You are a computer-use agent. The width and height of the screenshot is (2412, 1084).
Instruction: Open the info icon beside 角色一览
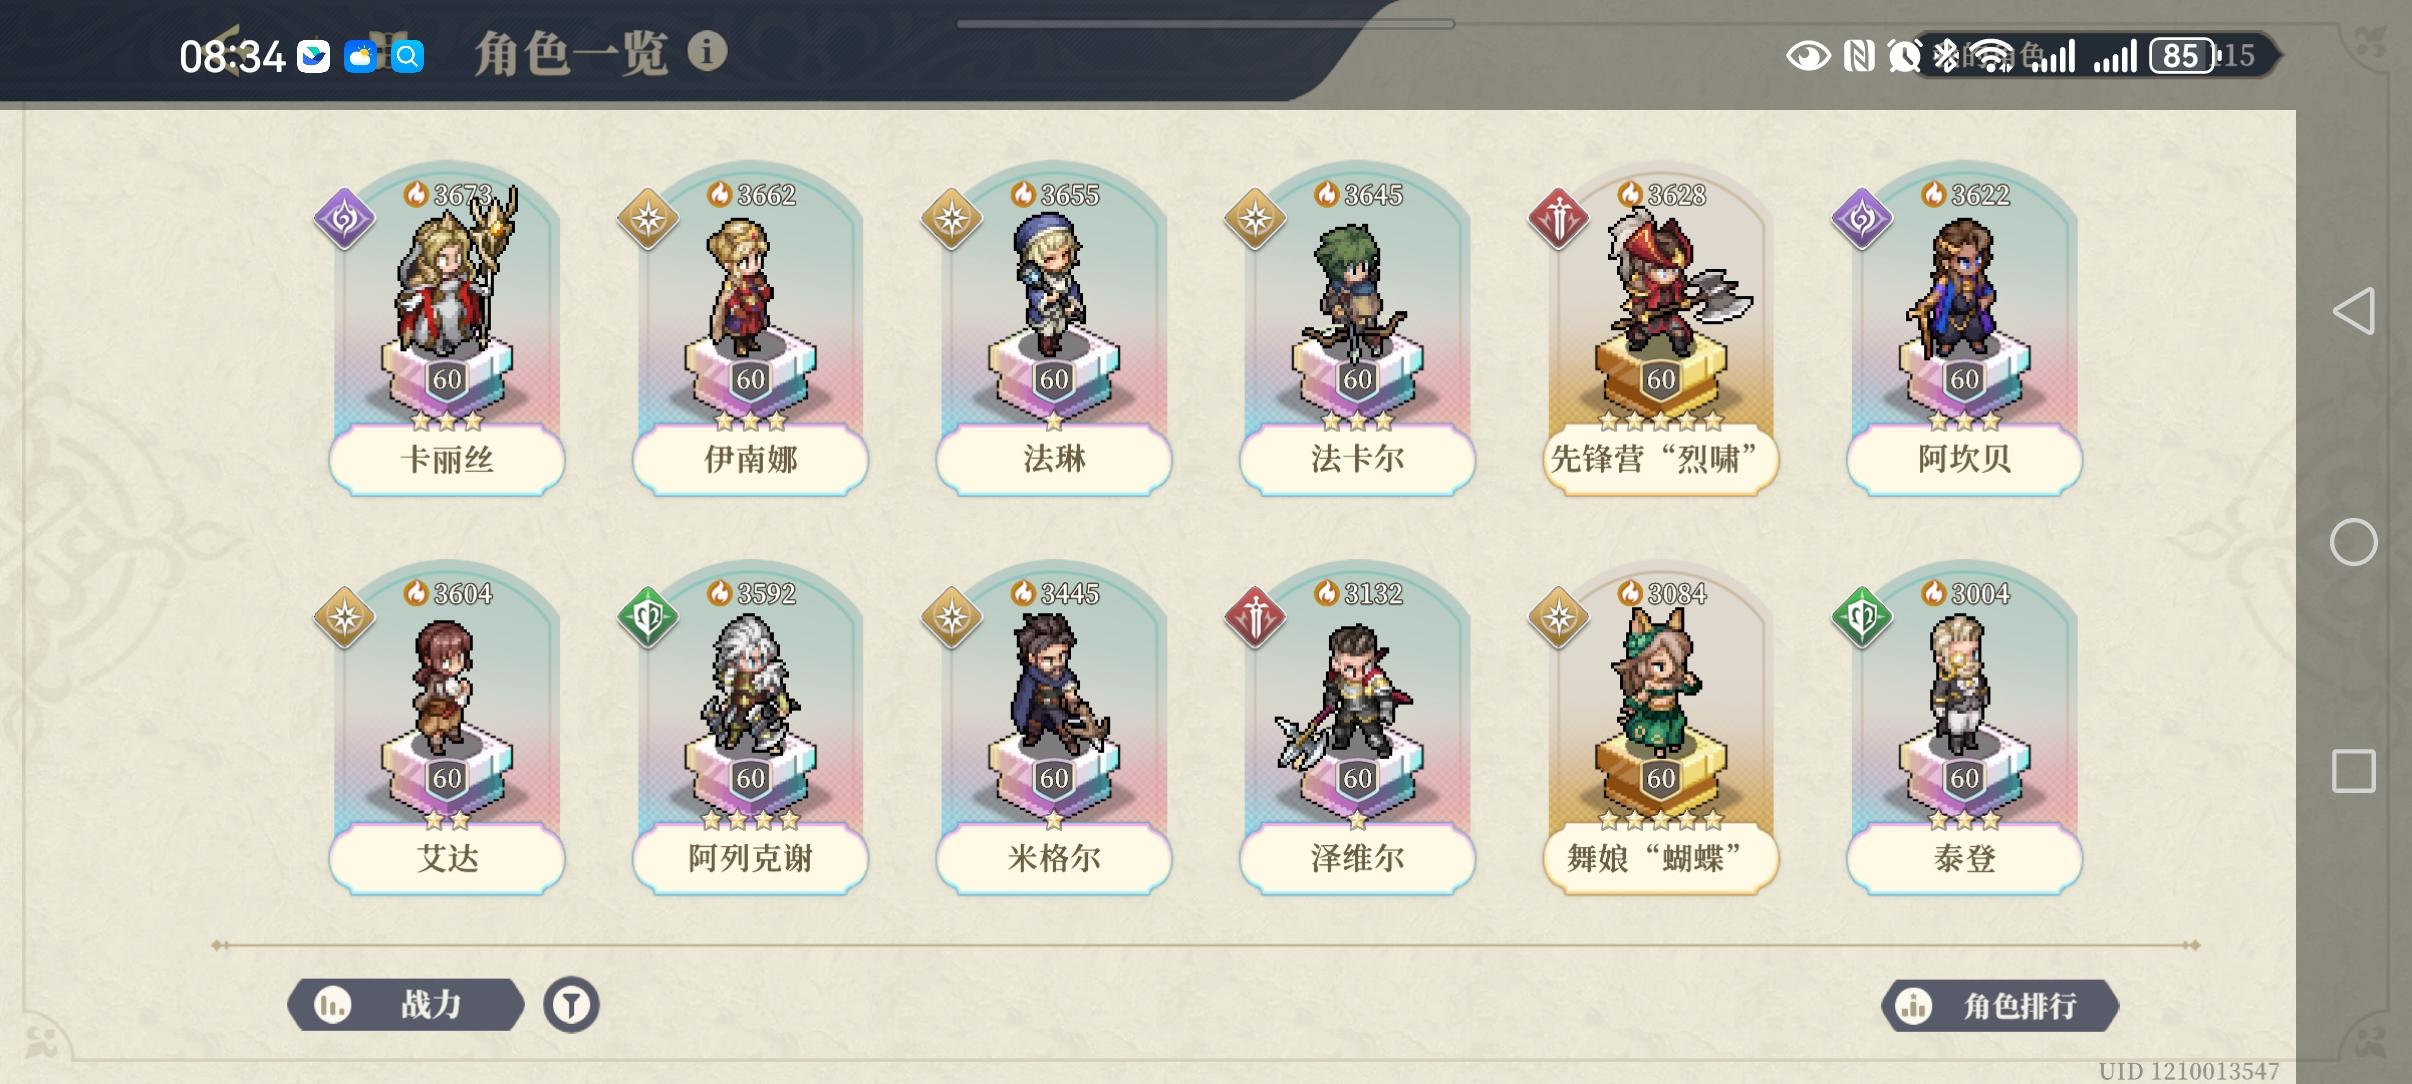(707, 51)
